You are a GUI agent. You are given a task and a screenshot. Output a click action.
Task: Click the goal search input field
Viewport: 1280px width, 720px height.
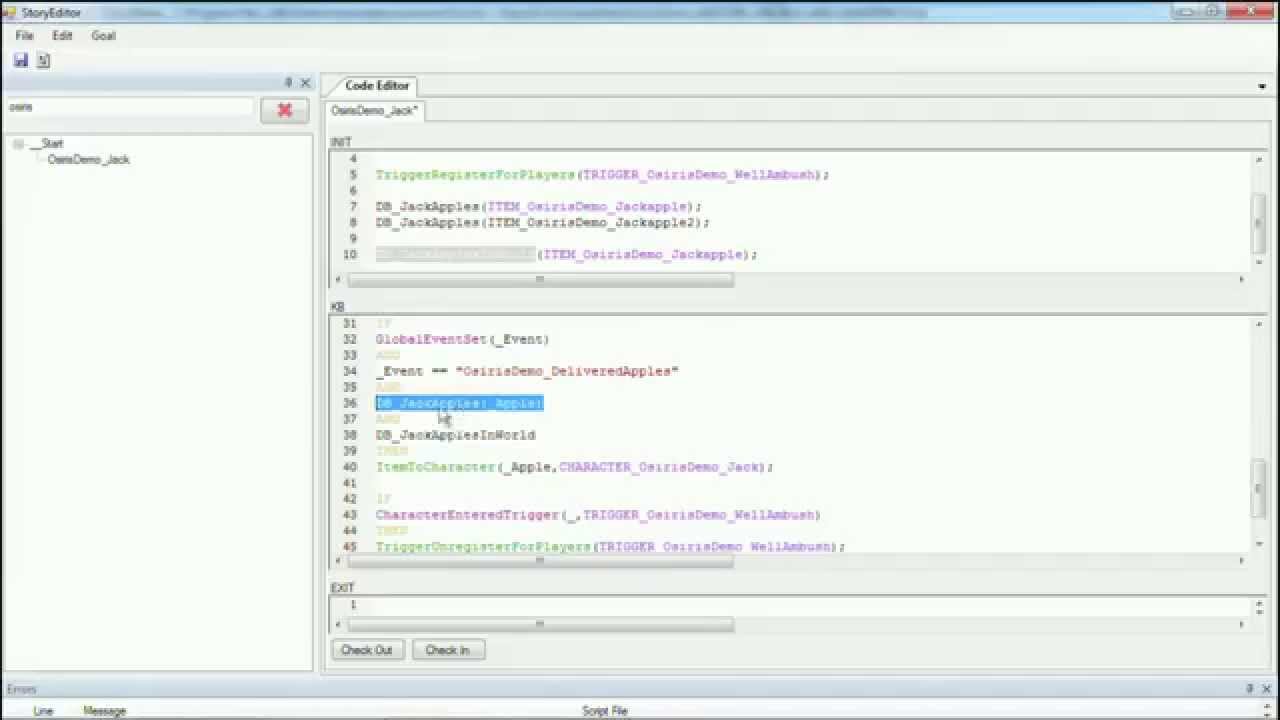click(130, 107)
